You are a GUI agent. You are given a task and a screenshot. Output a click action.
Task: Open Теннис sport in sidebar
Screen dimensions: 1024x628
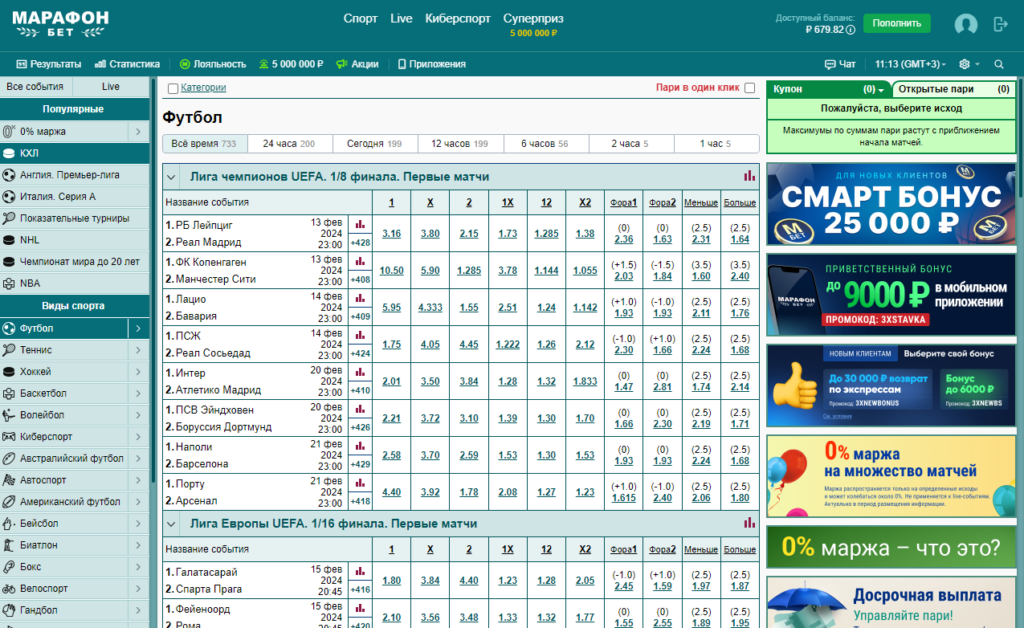point(63,350)
